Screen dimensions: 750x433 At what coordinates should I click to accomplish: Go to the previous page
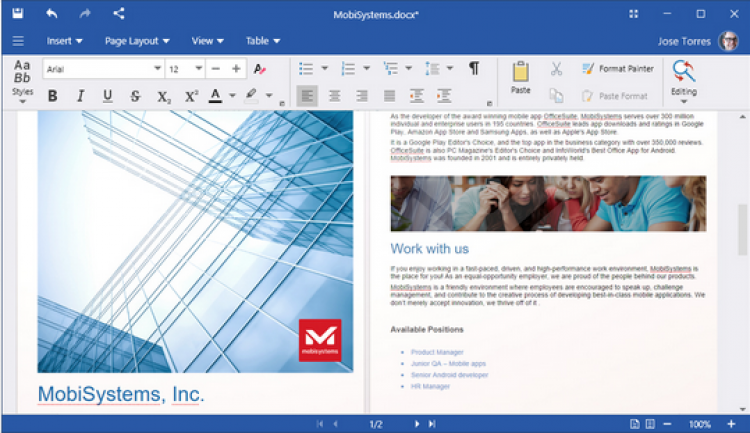point(336,424)
